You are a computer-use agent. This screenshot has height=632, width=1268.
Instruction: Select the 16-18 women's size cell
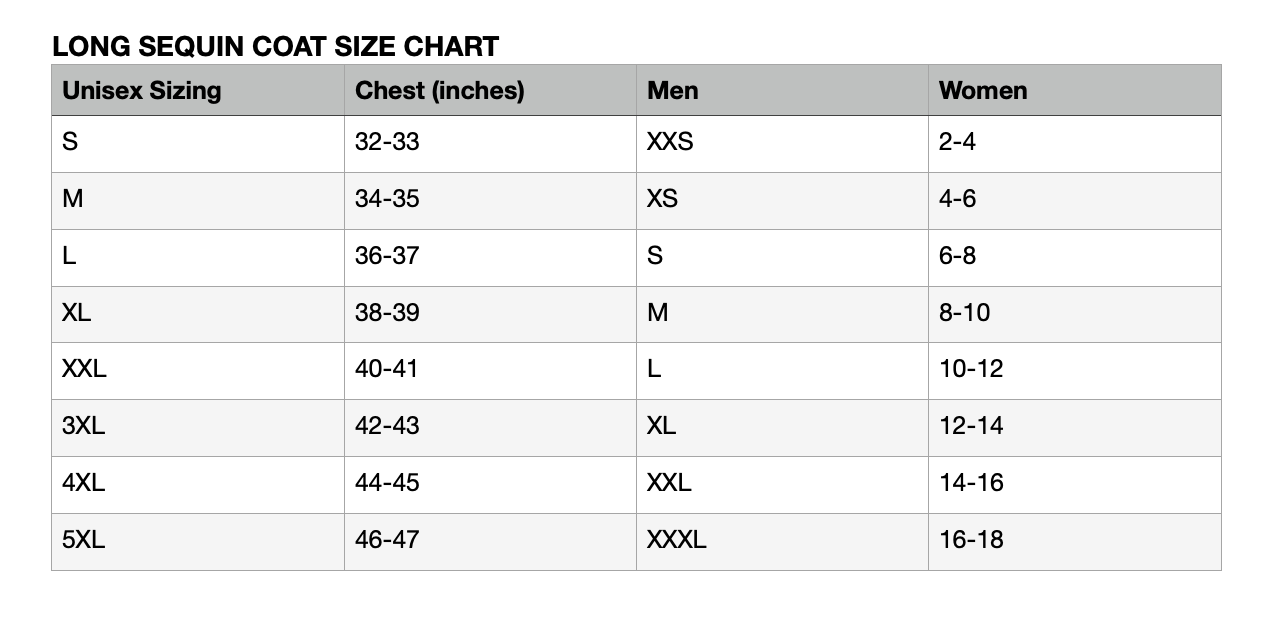[970, 540]
